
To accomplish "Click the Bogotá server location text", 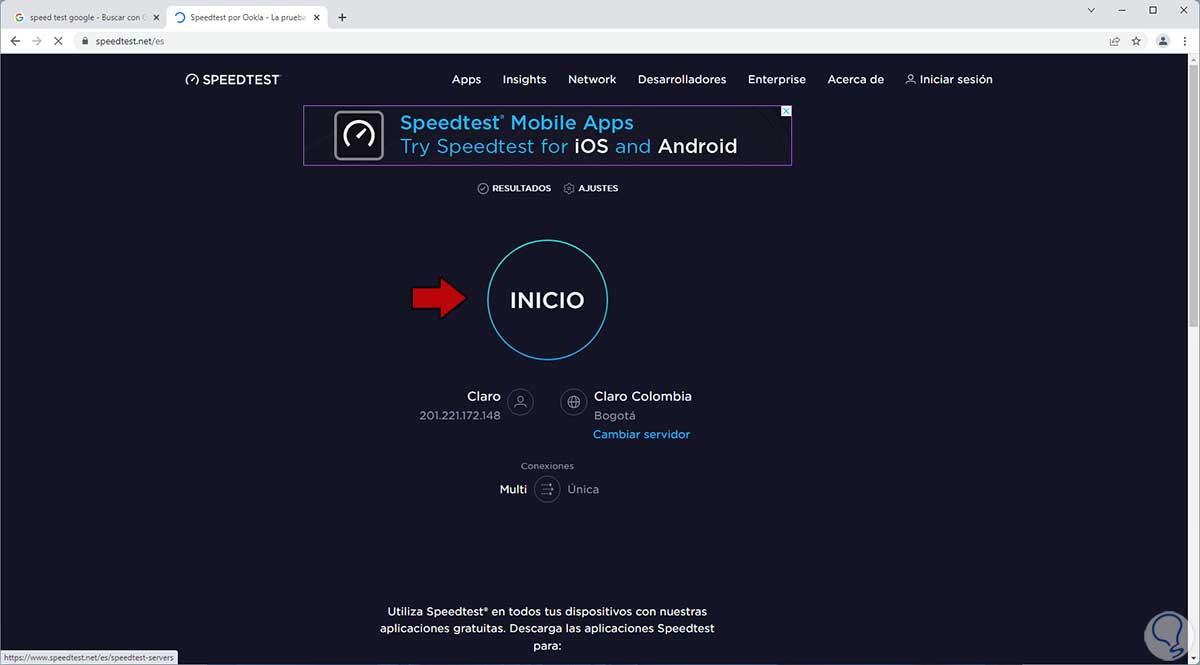I will click(x=615, y=415).
